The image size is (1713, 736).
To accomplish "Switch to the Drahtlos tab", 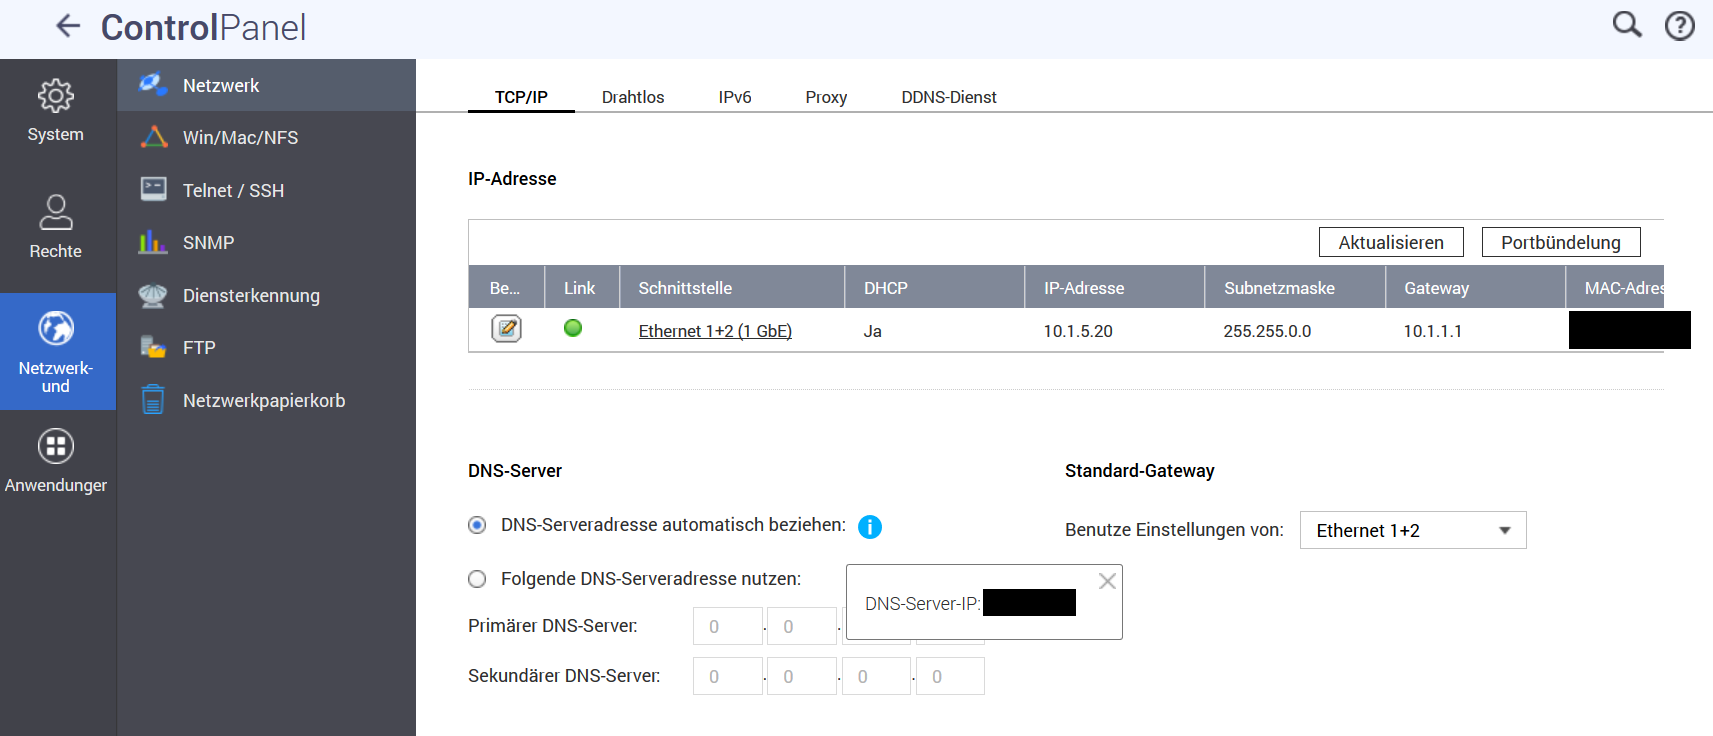I will (x=633, y=97).
